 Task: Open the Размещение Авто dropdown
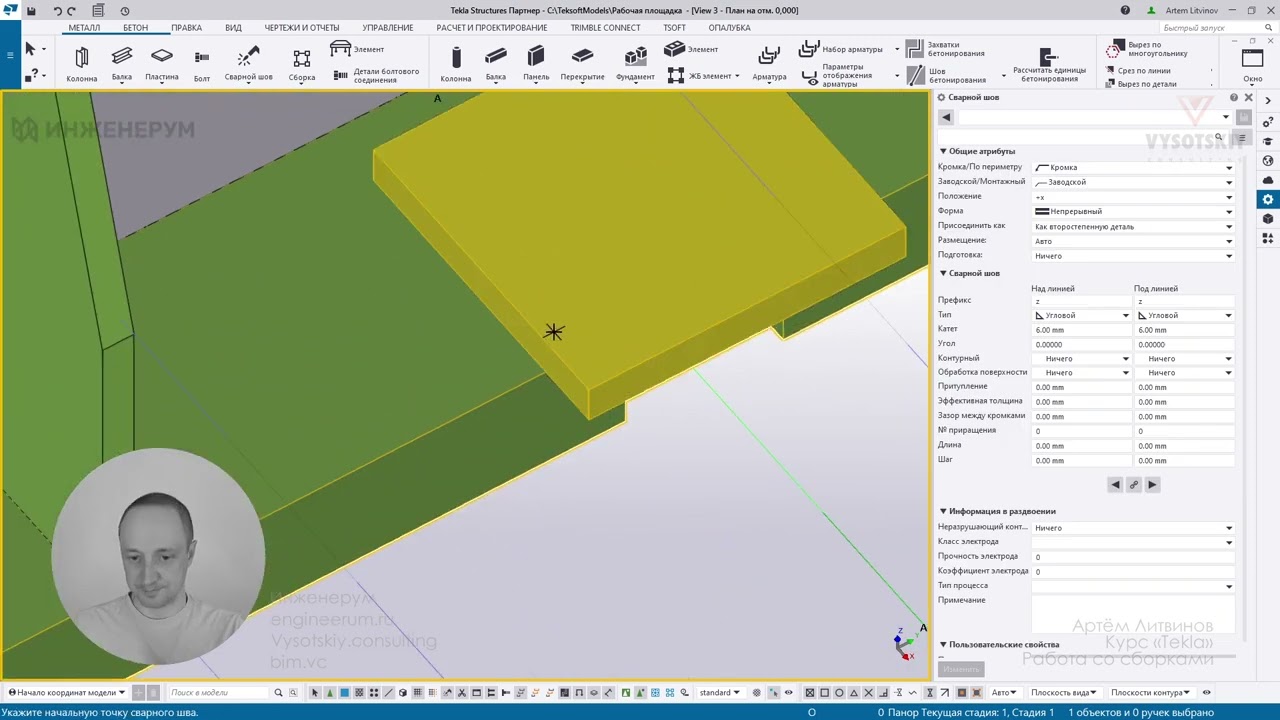[1134, 241]
